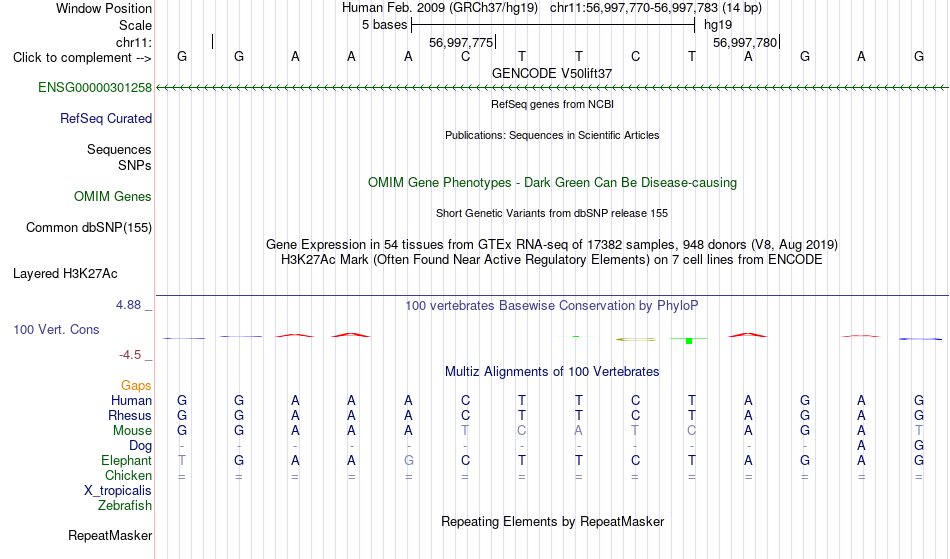The height and width of the screenshot is (559, 950).
Task: Open the ENSG00000301258 gene track label
Action: coord(95,87)
